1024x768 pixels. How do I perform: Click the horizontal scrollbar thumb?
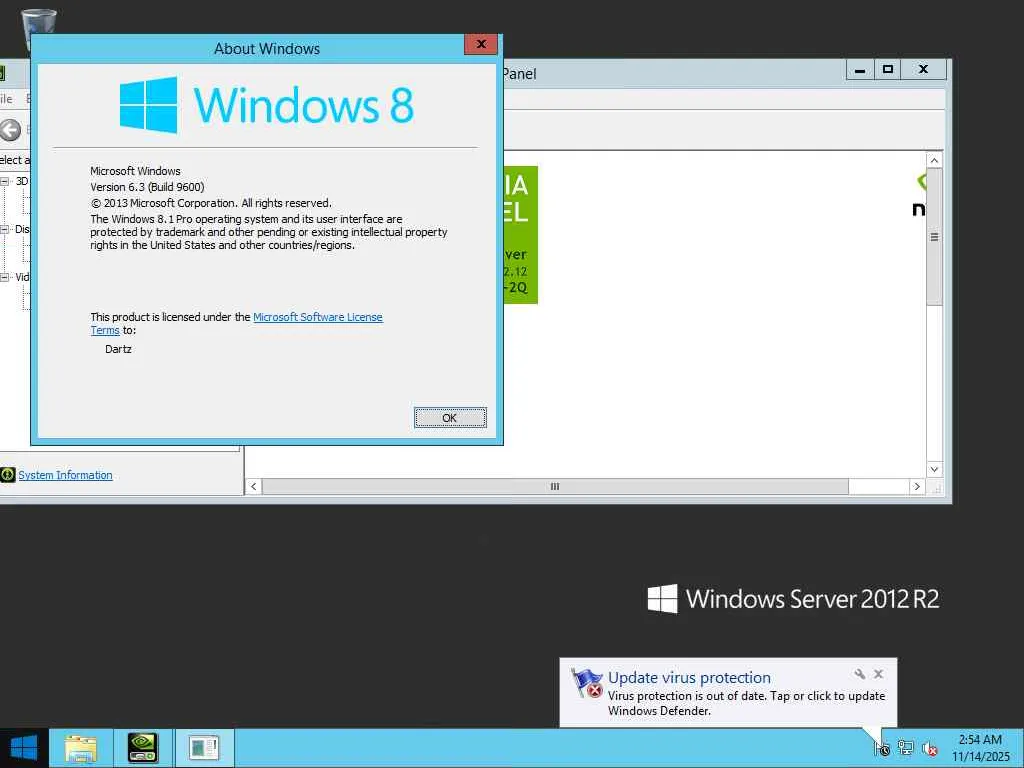point(555,487)
